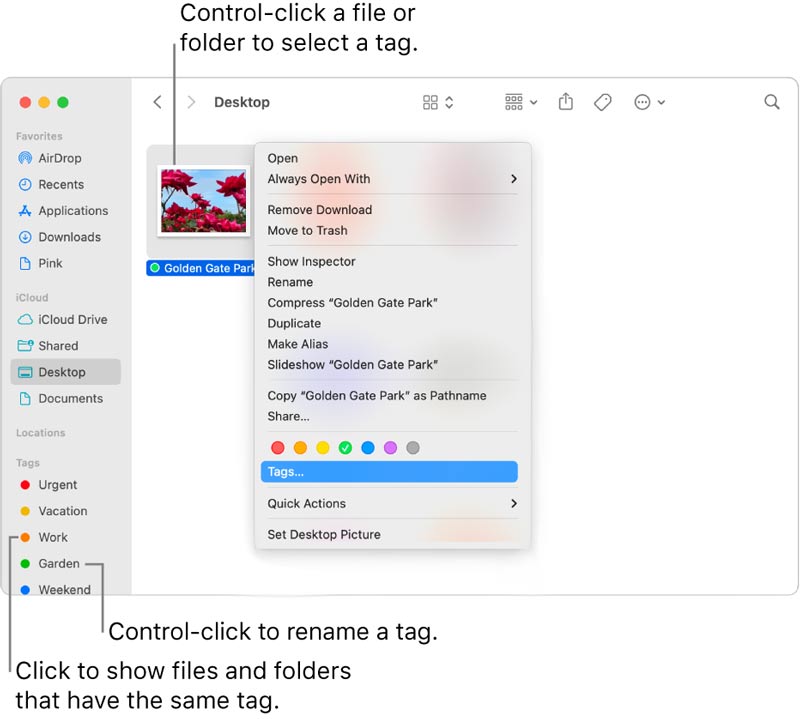Click the Search magnifier icon
The height and width of the screenshot is (719, 800).
coord(771,102)
